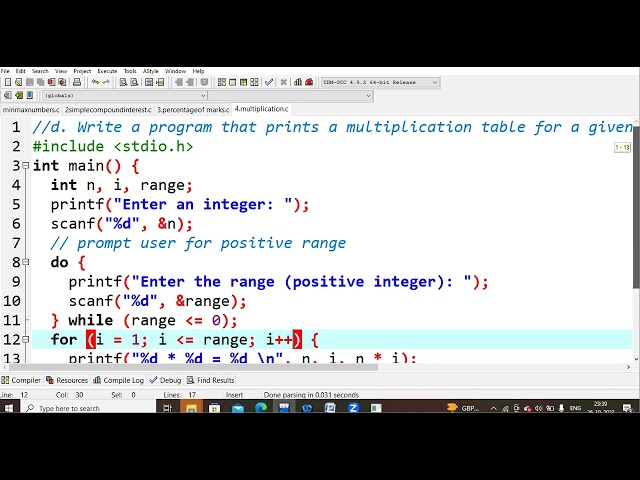
Task: Collapse the main() fold marker on line 3
Action: click(26, 165)
